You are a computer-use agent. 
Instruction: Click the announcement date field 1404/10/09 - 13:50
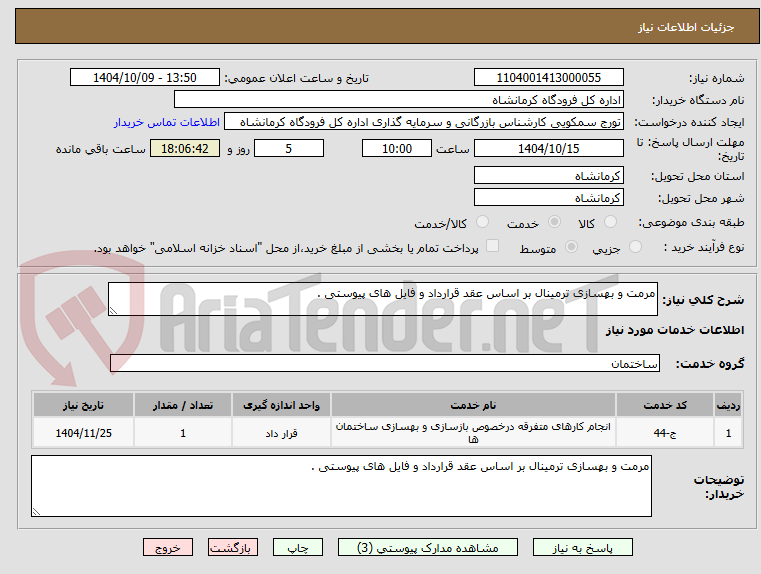[x=145, y=78]
